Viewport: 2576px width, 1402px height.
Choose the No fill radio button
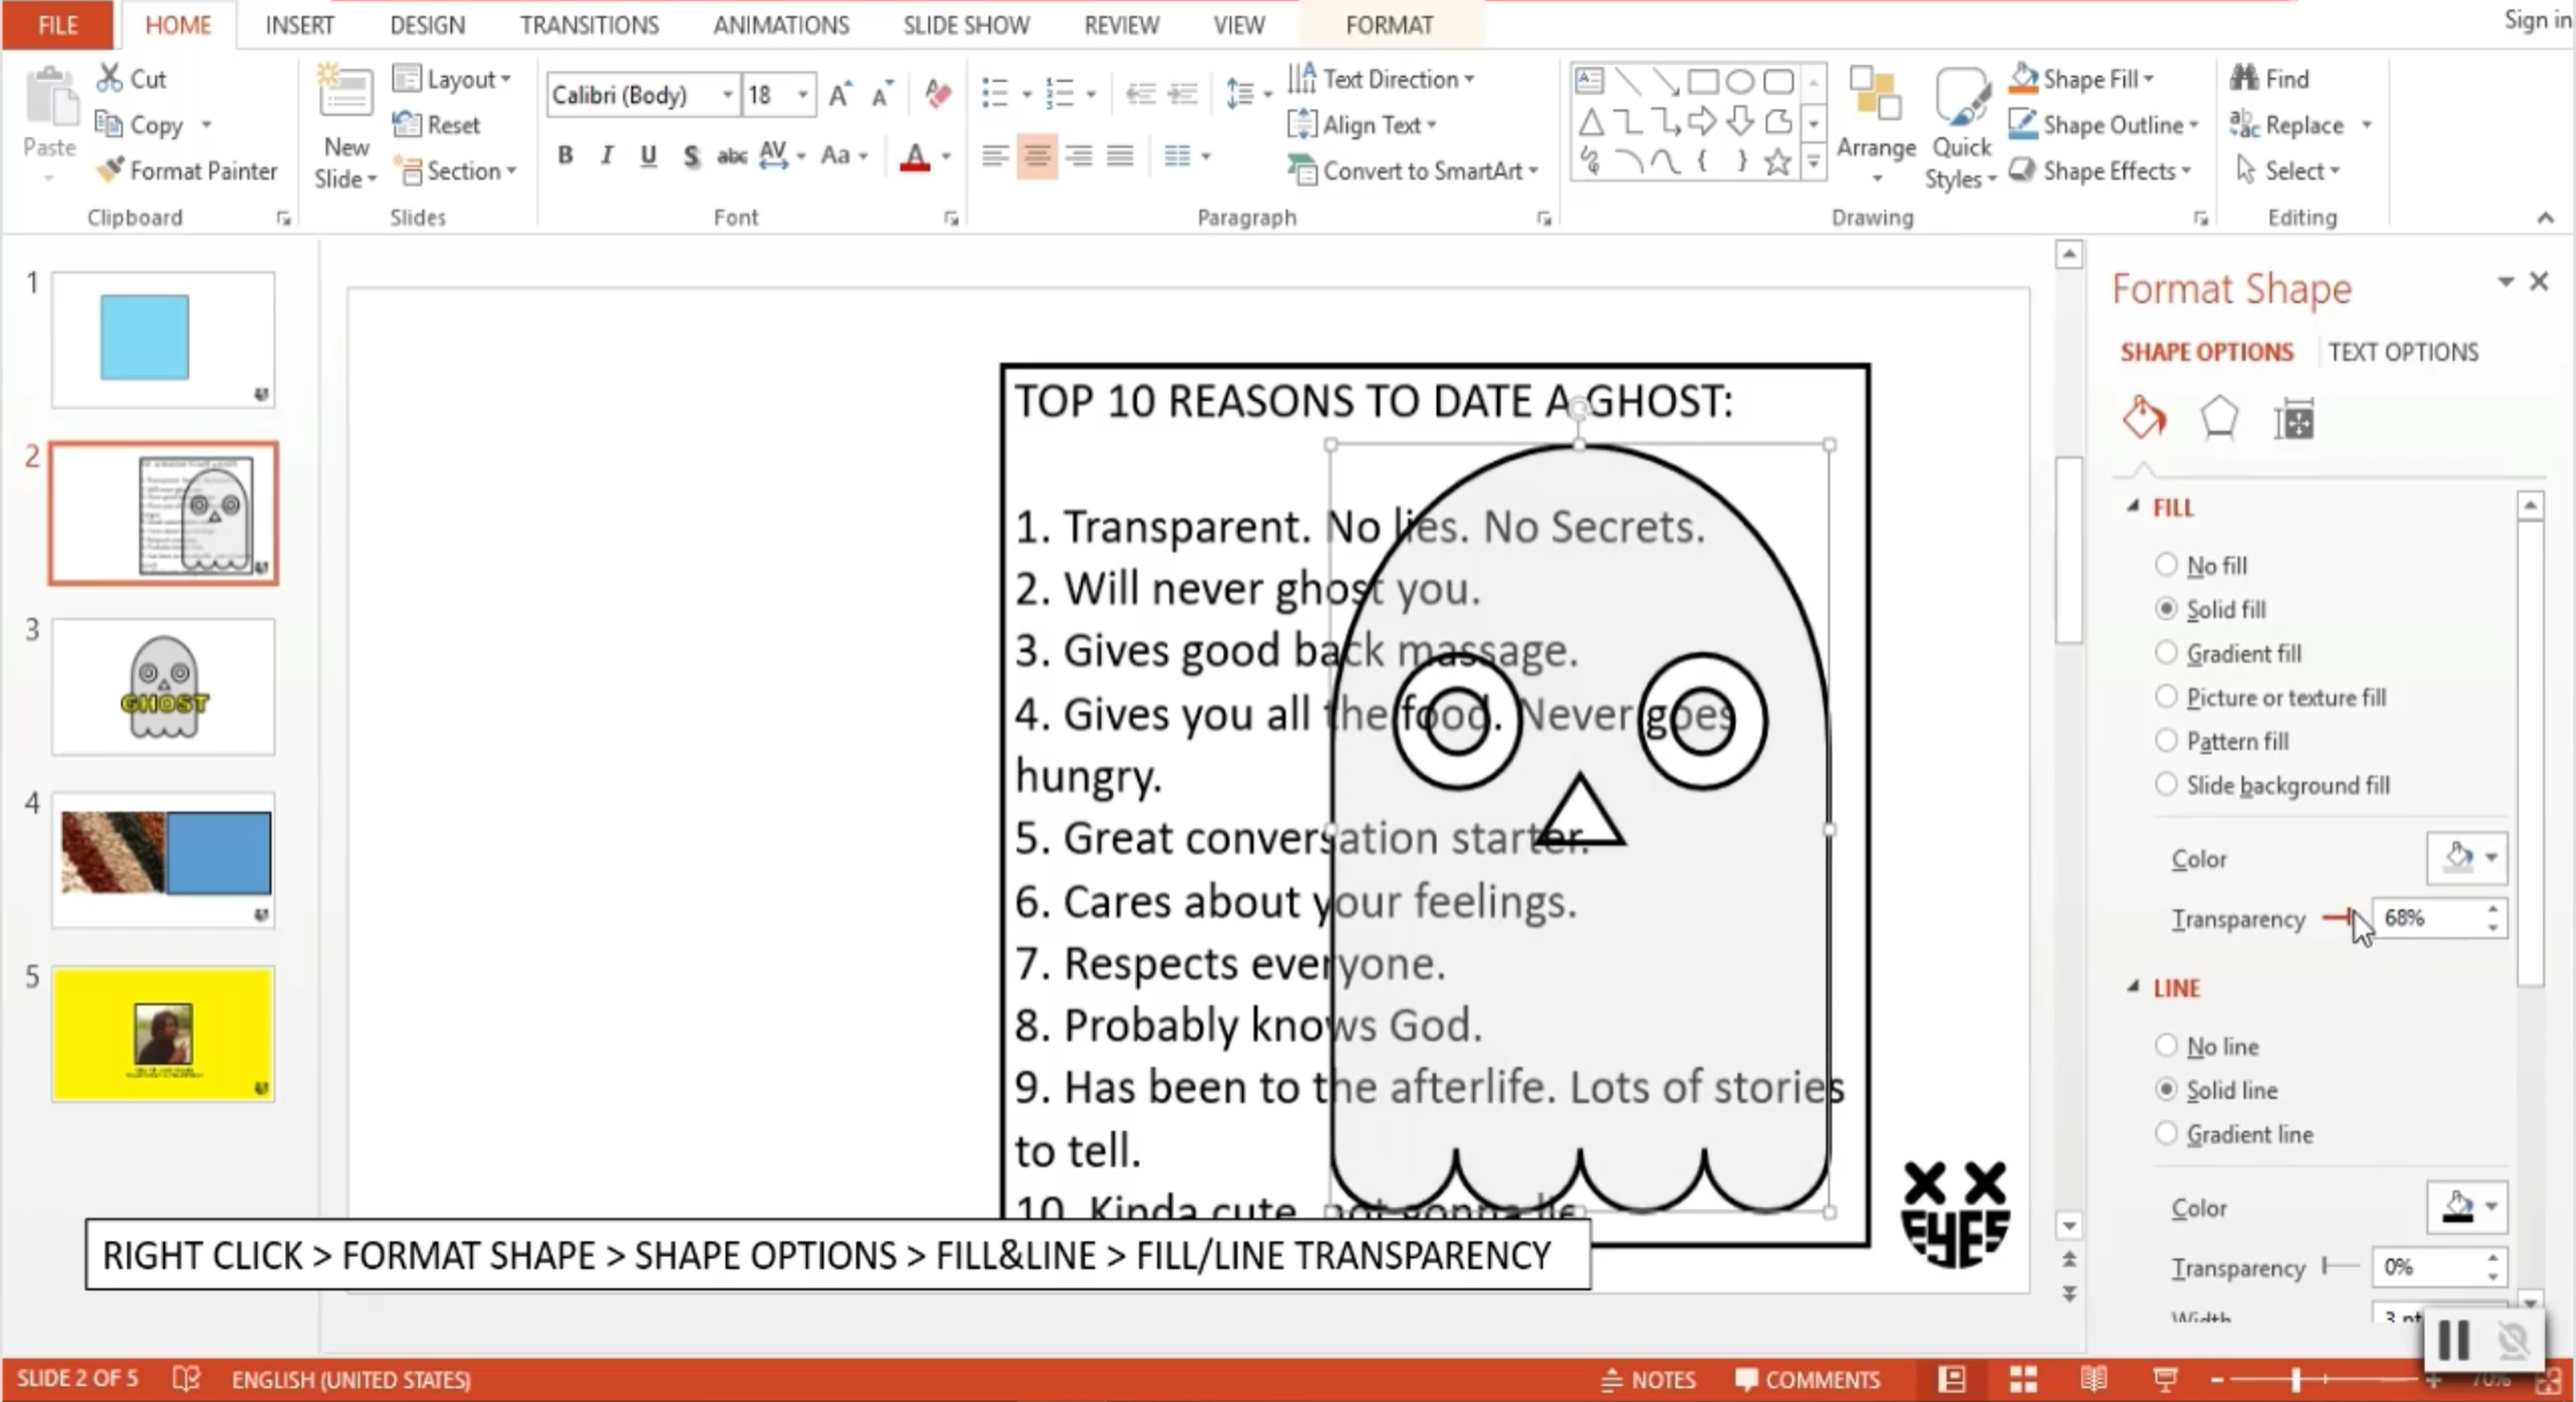2165,565
